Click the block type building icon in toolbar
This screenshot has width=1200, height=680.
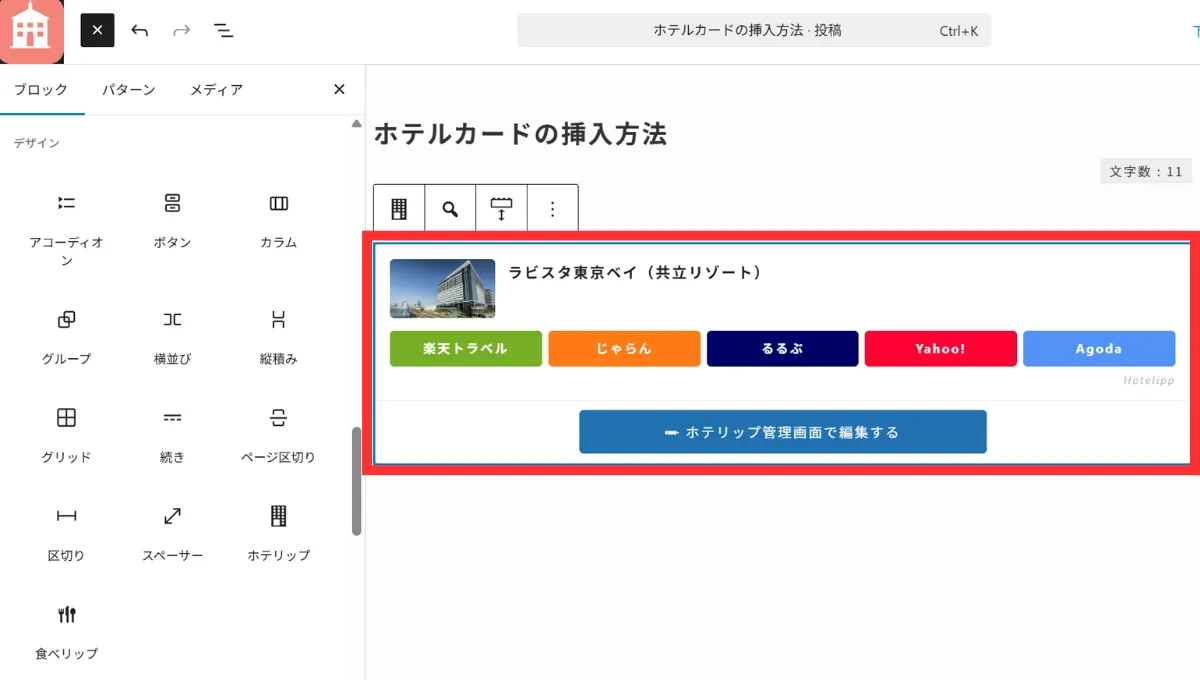tap(399, 209)
